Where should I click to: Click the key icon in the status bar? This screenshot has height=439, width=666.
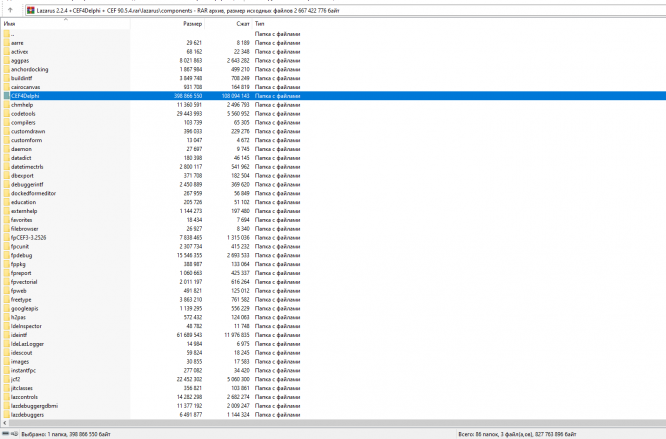(14, 434)
